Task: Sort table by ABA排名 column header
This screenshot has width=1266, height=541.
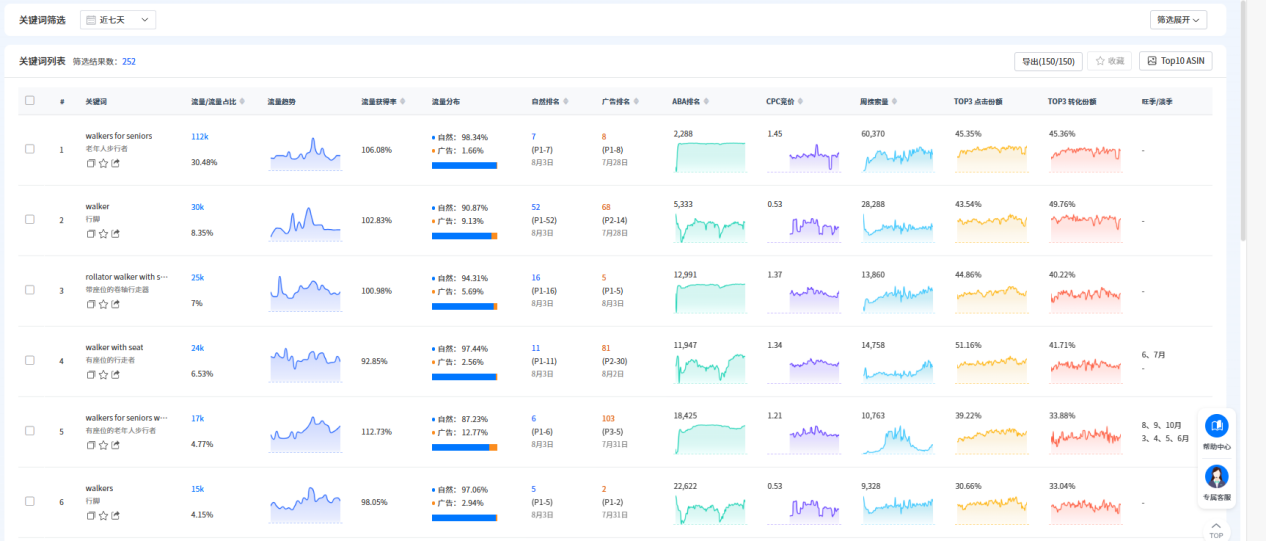Action: 686,102
